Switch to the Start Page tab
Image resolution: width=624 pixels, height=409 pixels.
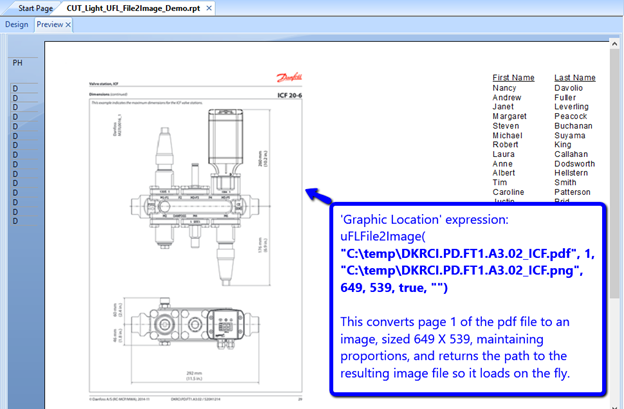point(35,8)
